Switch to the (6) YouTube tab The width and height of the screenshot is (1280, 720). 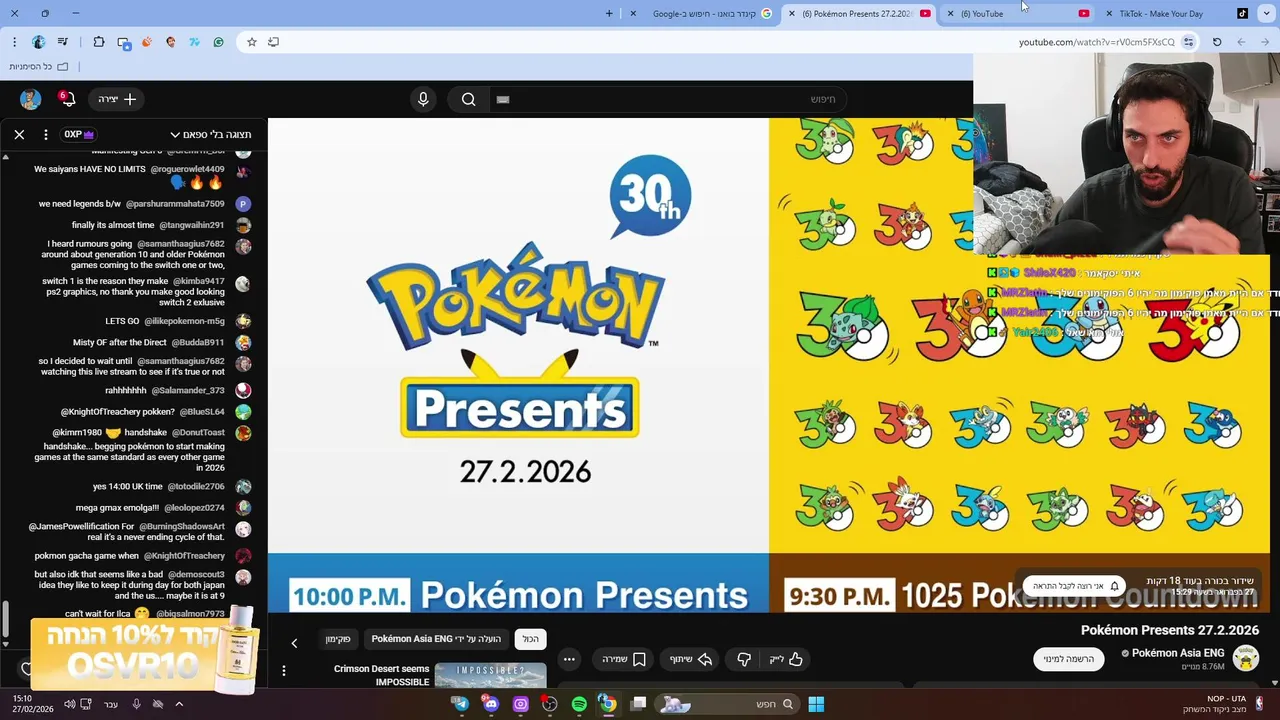[x=1017, y=14]
